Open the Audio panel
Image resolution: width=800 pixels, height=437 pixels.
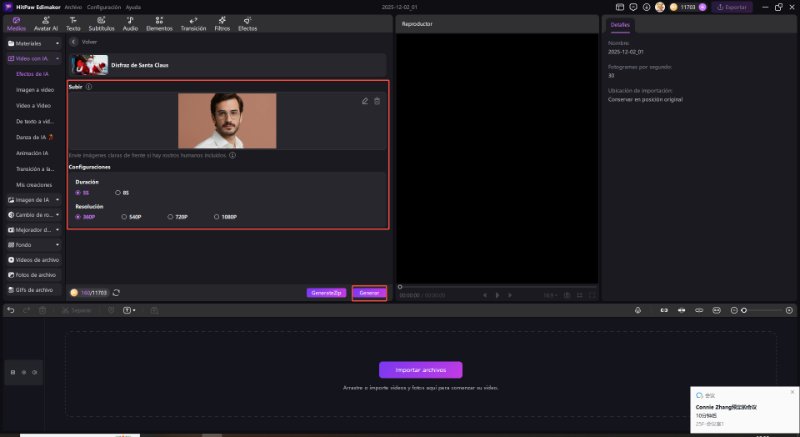coord(130,23)
